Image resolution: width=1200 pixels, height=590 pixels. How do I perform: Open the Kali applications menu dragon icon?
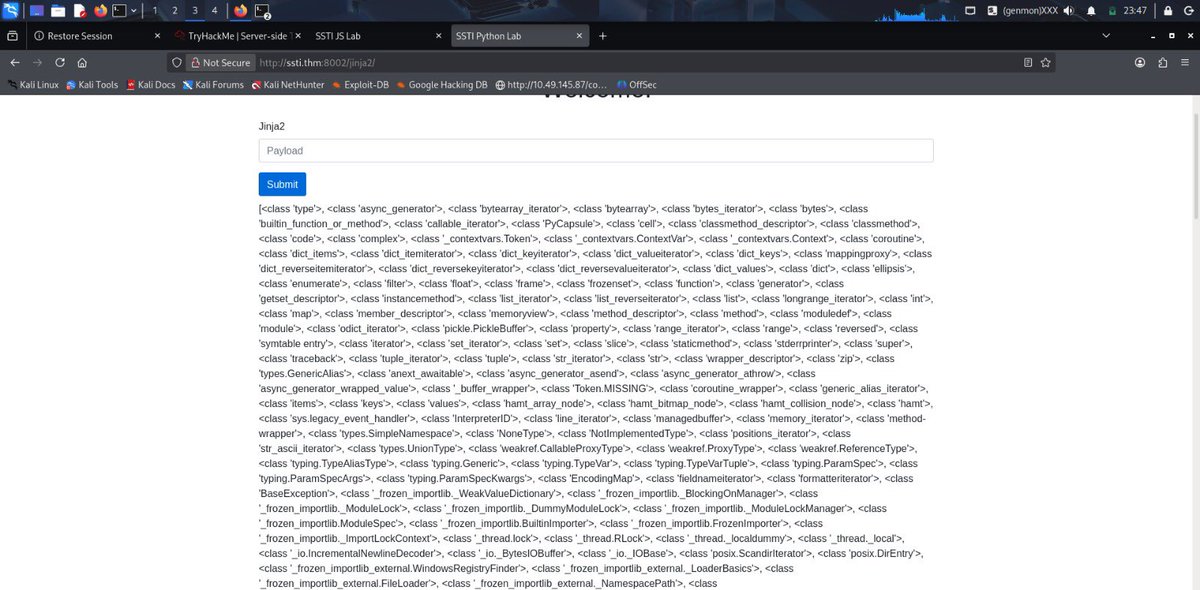pyautogui.click(x=11, y=11)
